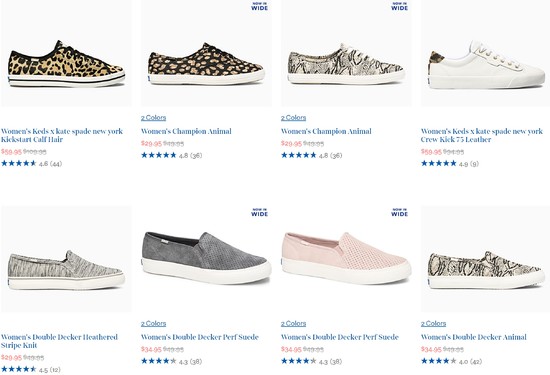The image size is (550, 375).
Task: Click 2 Colors under the snake print Champion shoe
Action: coord(294,118)
